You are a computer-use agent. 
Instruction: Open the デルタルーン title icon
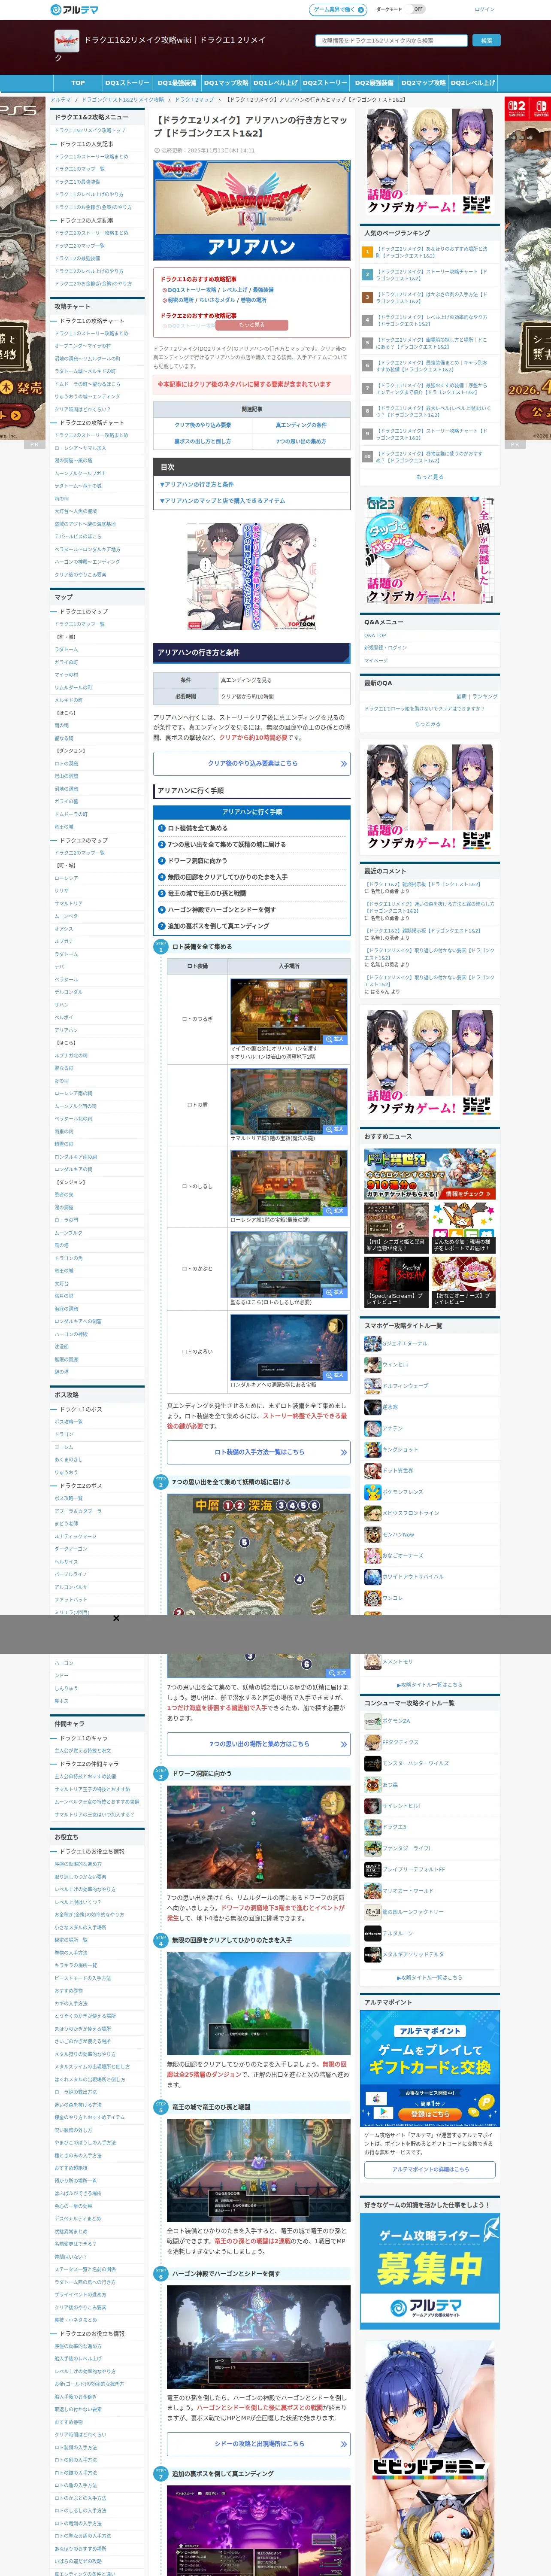(372, 1933)
